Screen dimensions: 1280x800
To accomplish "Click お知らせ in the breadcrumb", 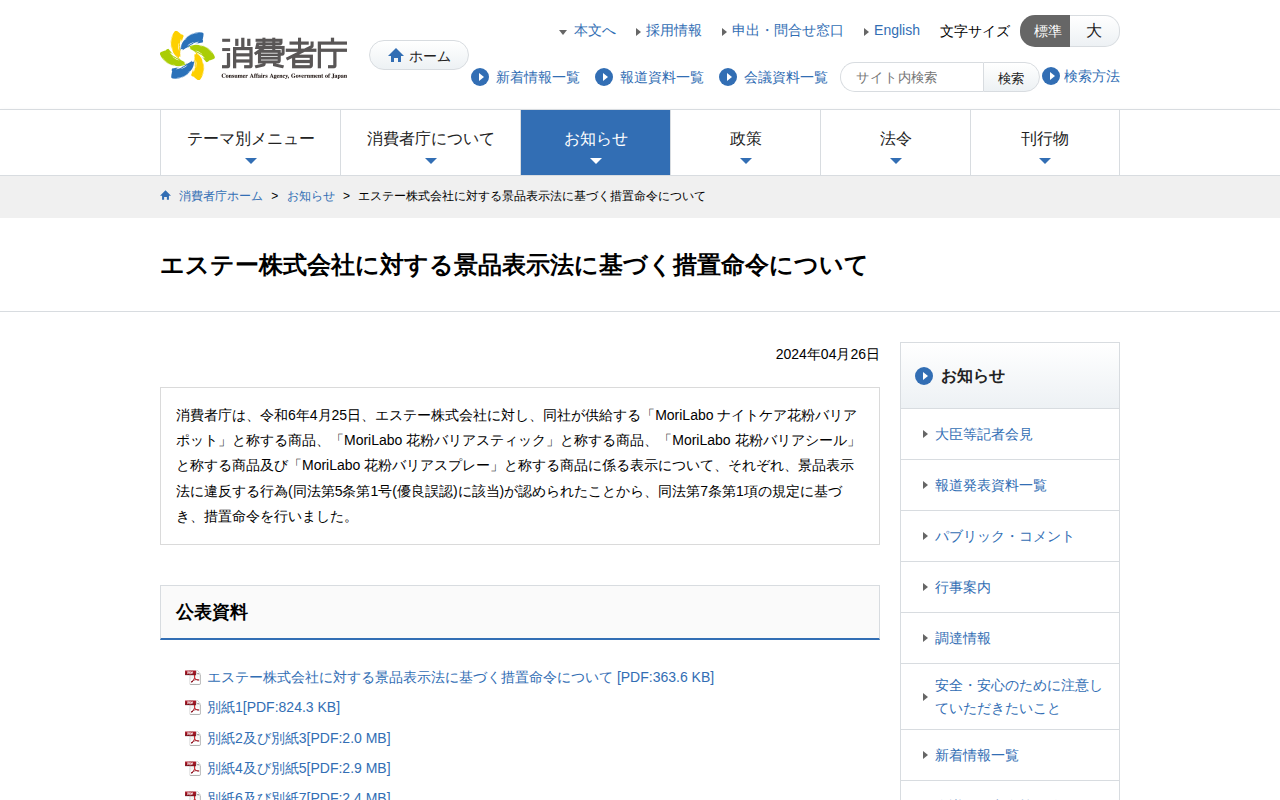I will click(311, 196).
